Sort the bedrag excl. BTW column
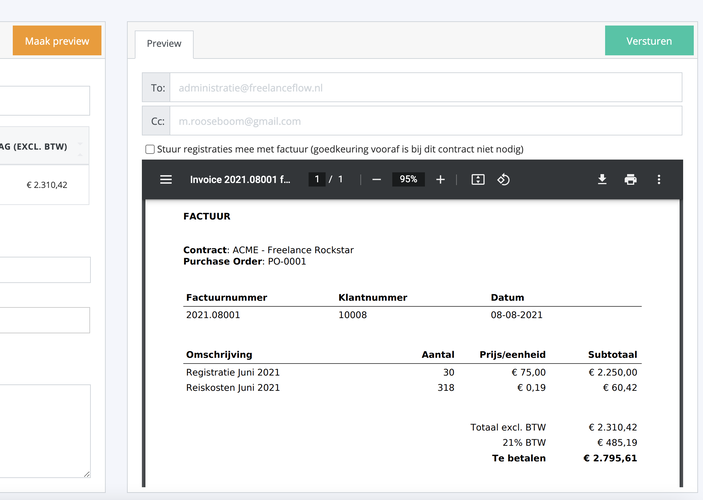703x500 pixels. click(80, 147)
